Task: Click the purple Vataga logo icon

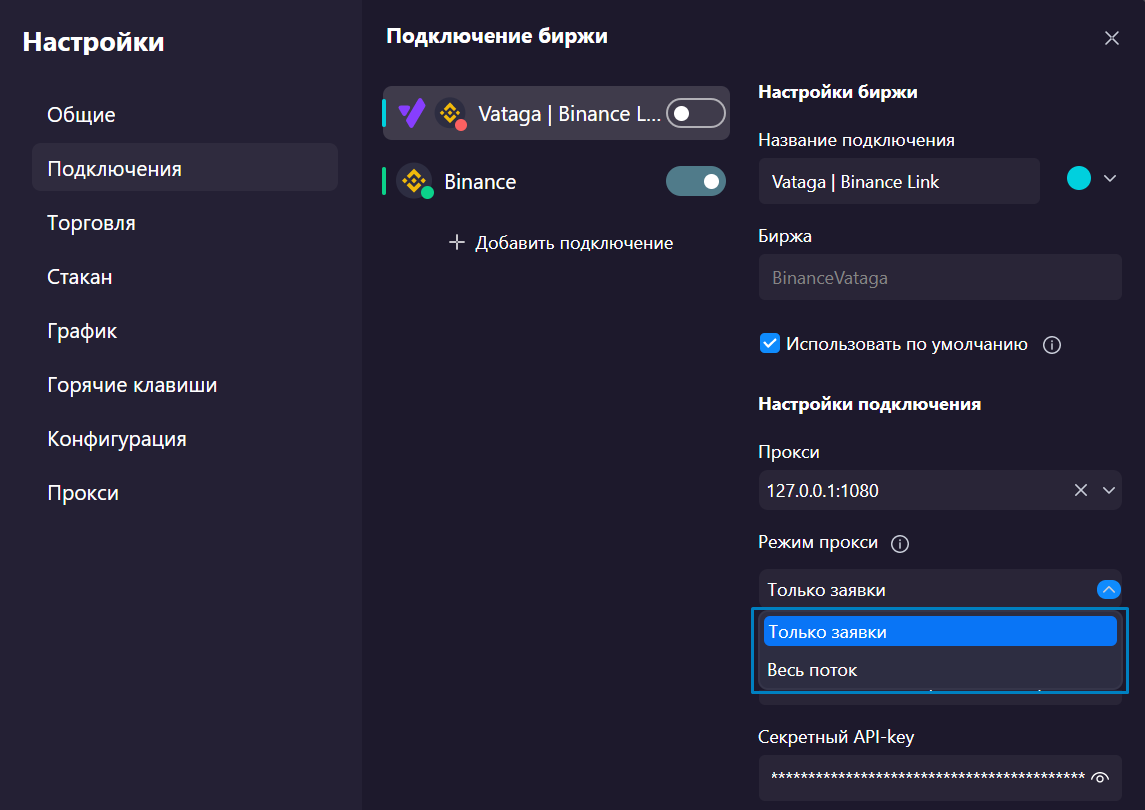Action: point(412,113)
